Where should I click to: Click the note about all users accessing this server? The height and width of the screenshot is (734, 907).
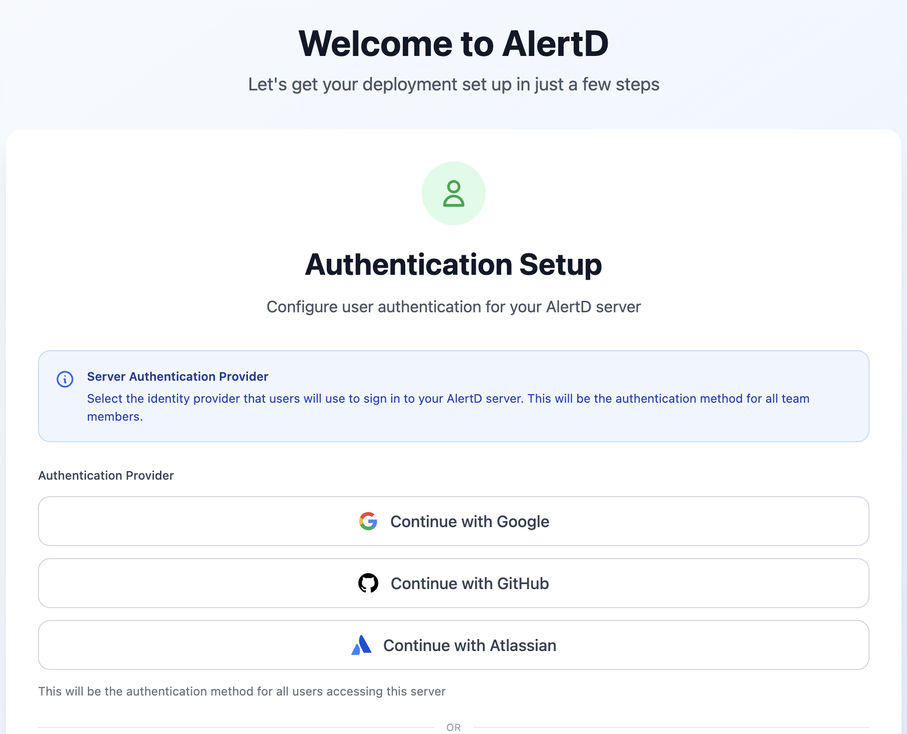click(242, 691)
